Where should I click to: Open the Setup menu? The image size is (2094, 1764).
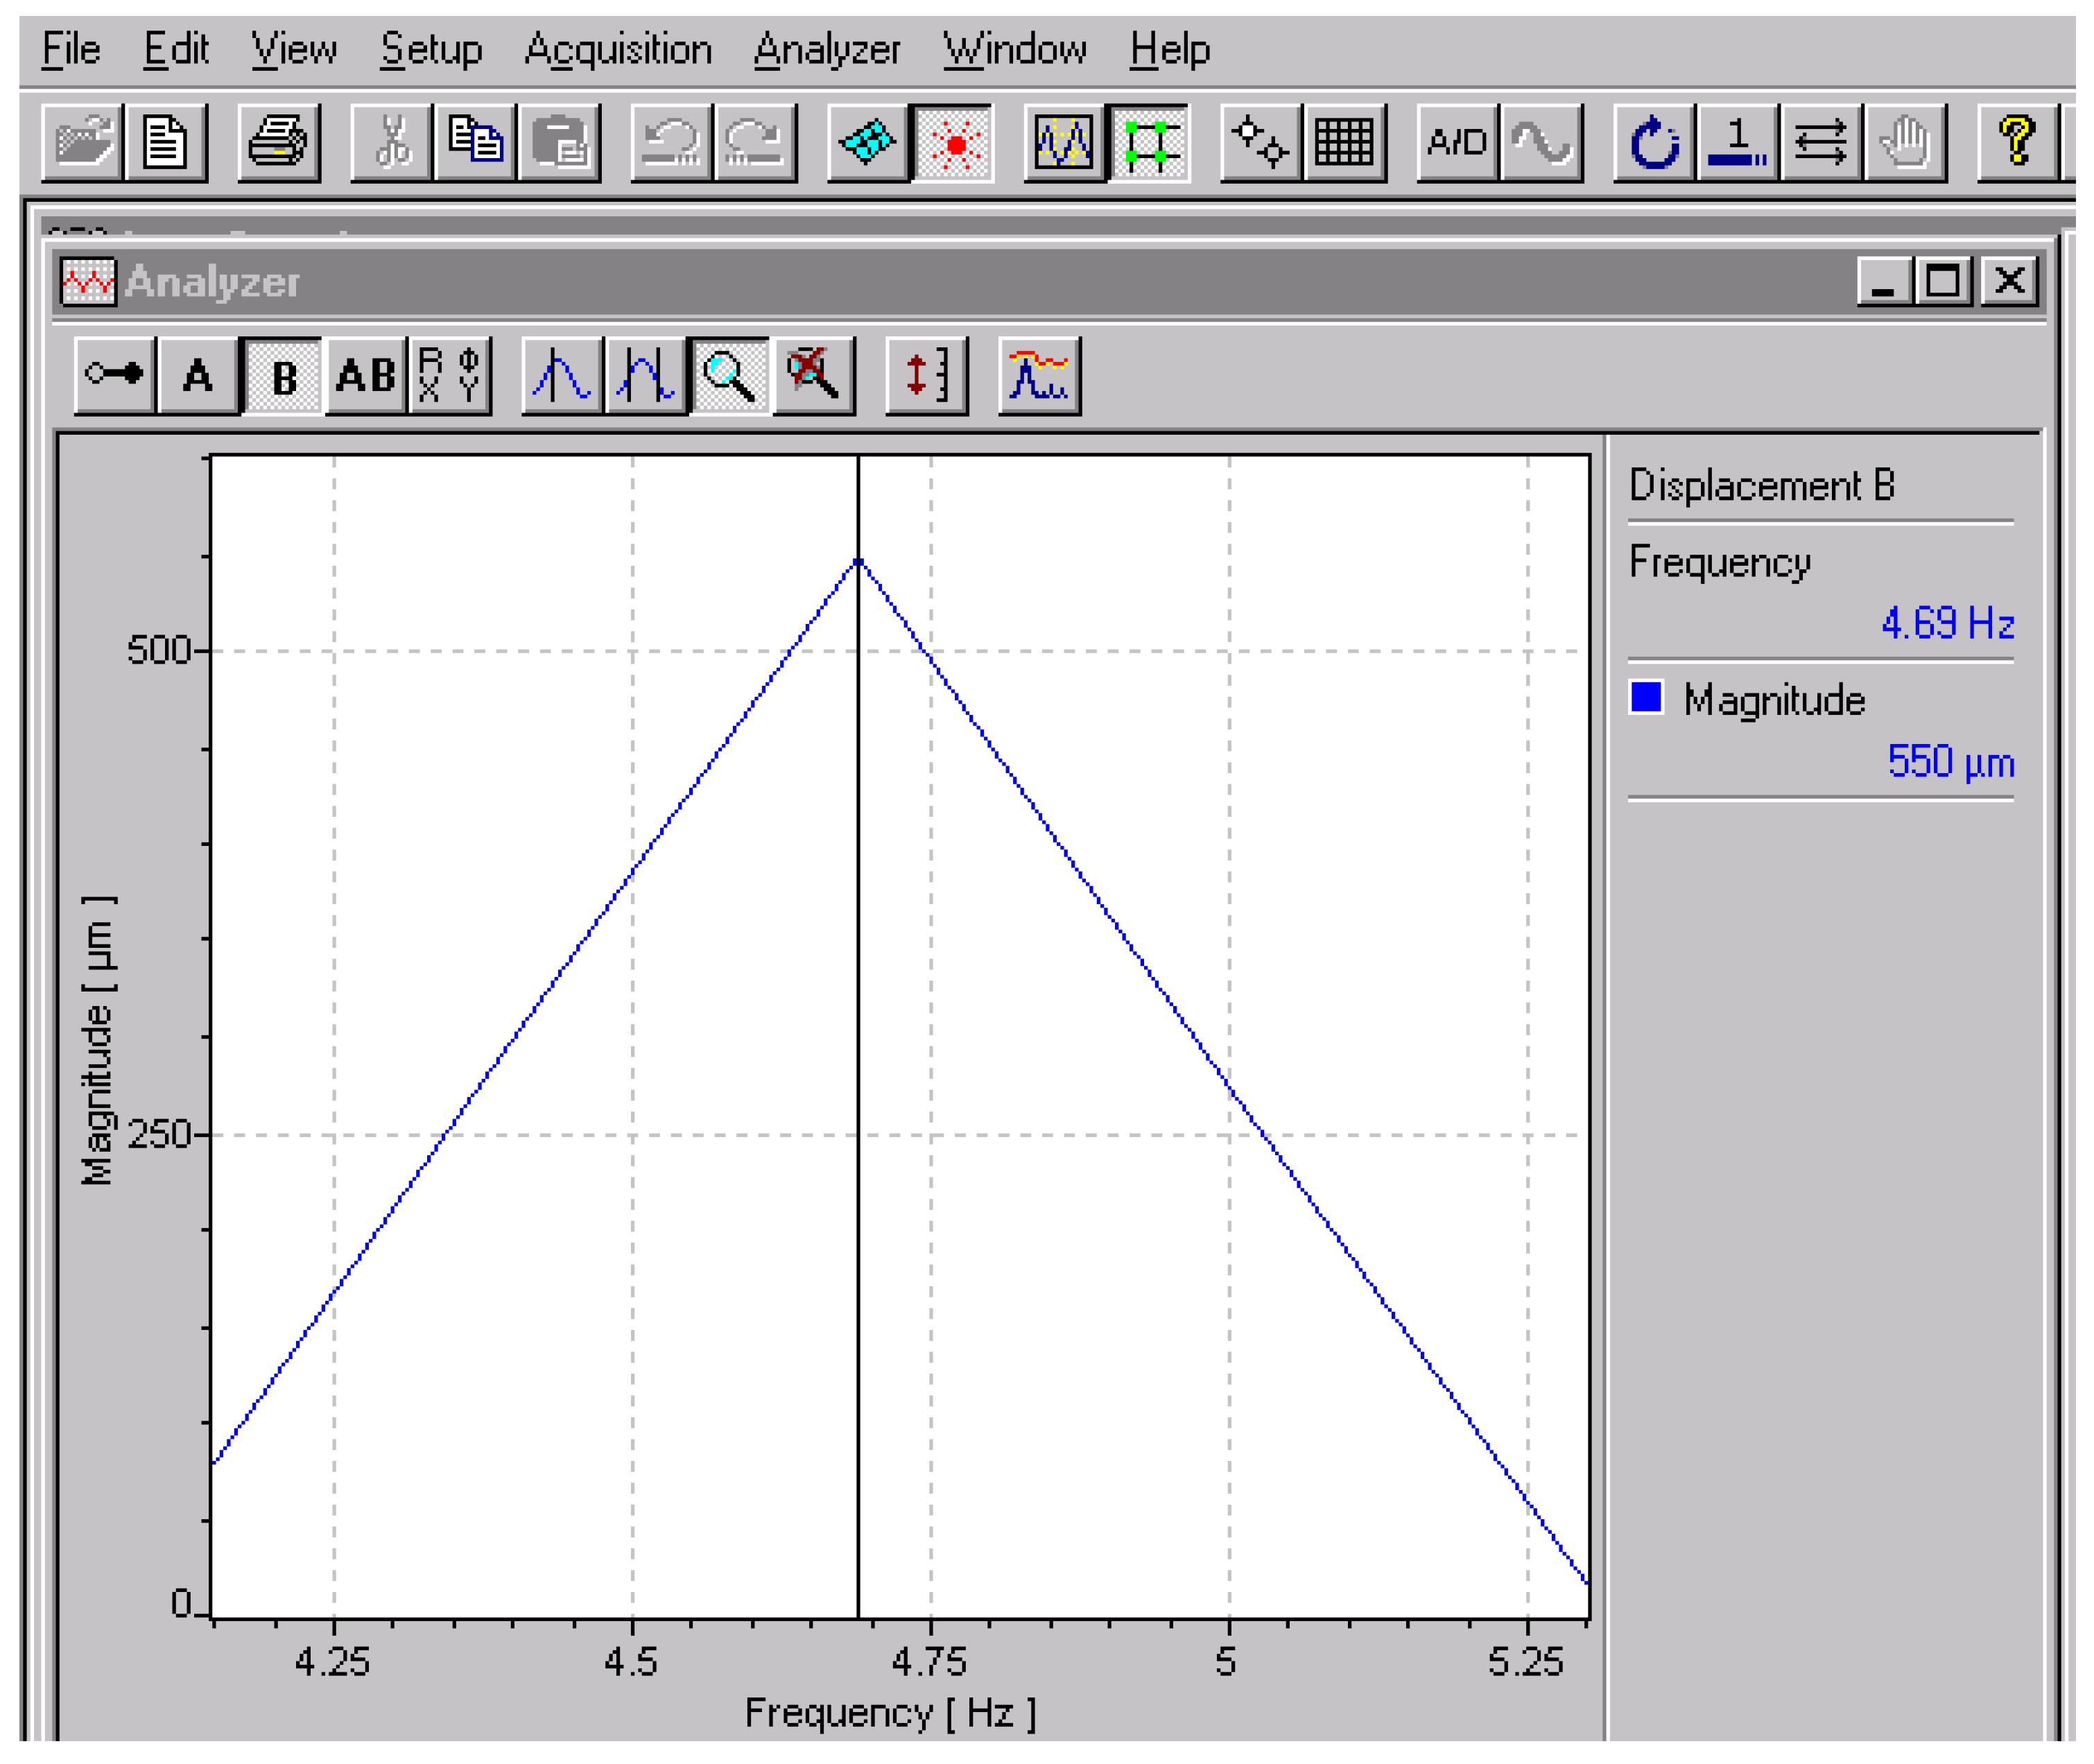pos(431,49)
